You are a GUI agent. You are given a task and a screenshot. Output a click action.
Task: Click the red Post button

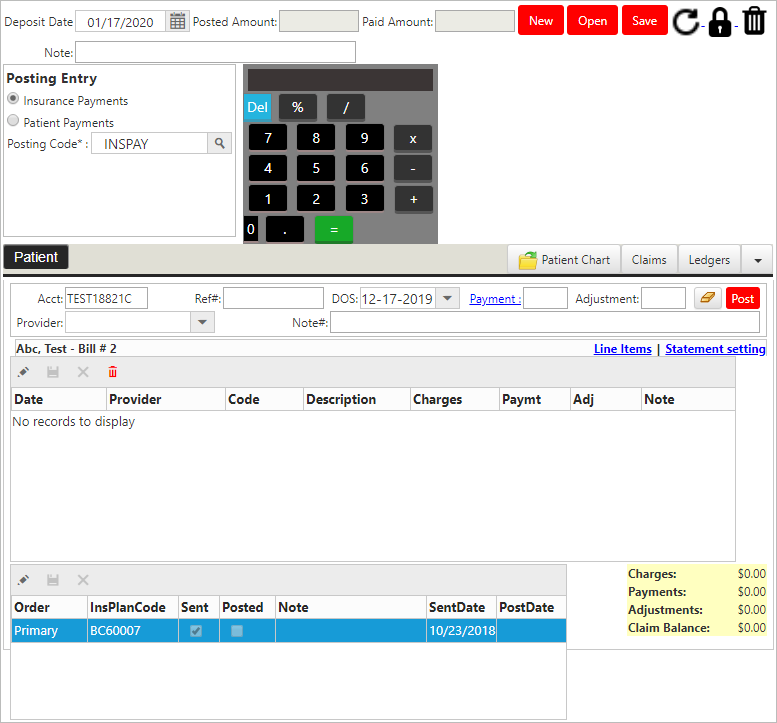pos(742,298)
